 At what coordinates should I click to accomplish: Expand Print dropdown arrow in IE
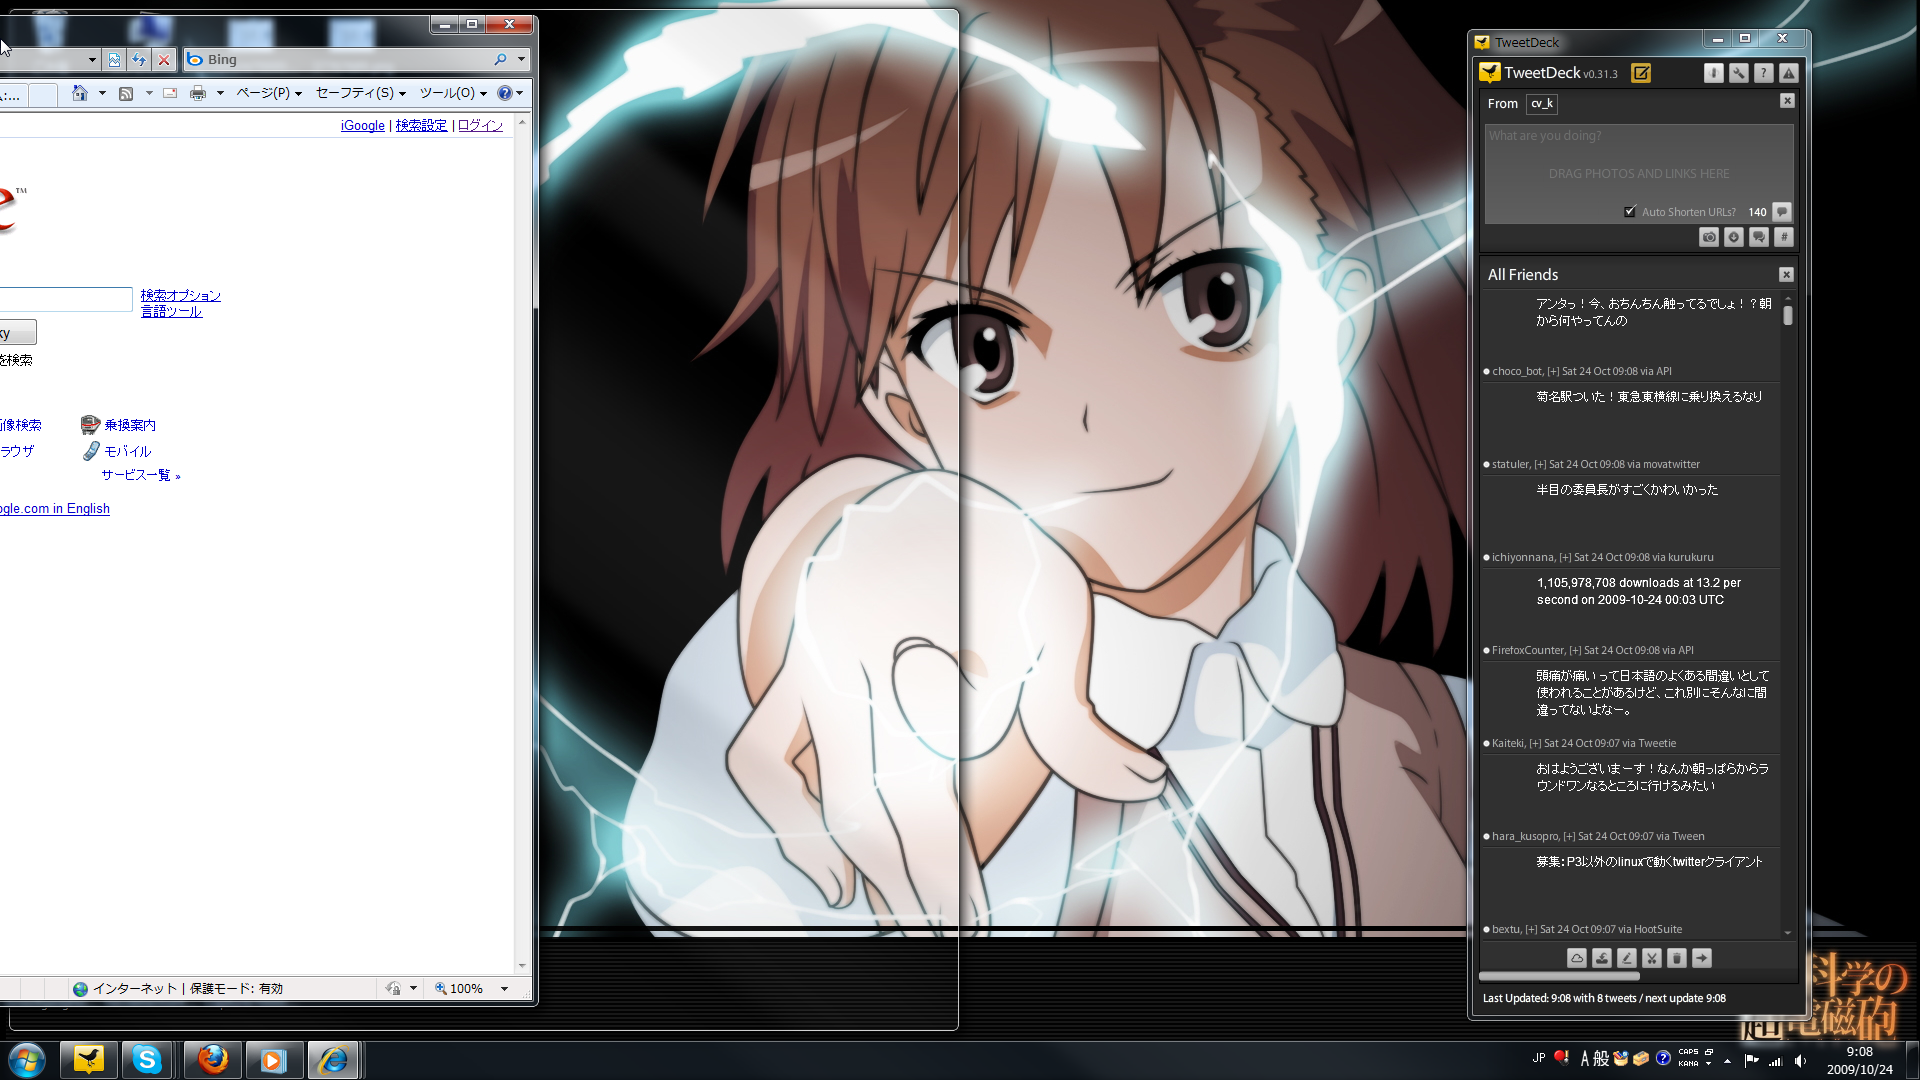(x=220, y=93)
